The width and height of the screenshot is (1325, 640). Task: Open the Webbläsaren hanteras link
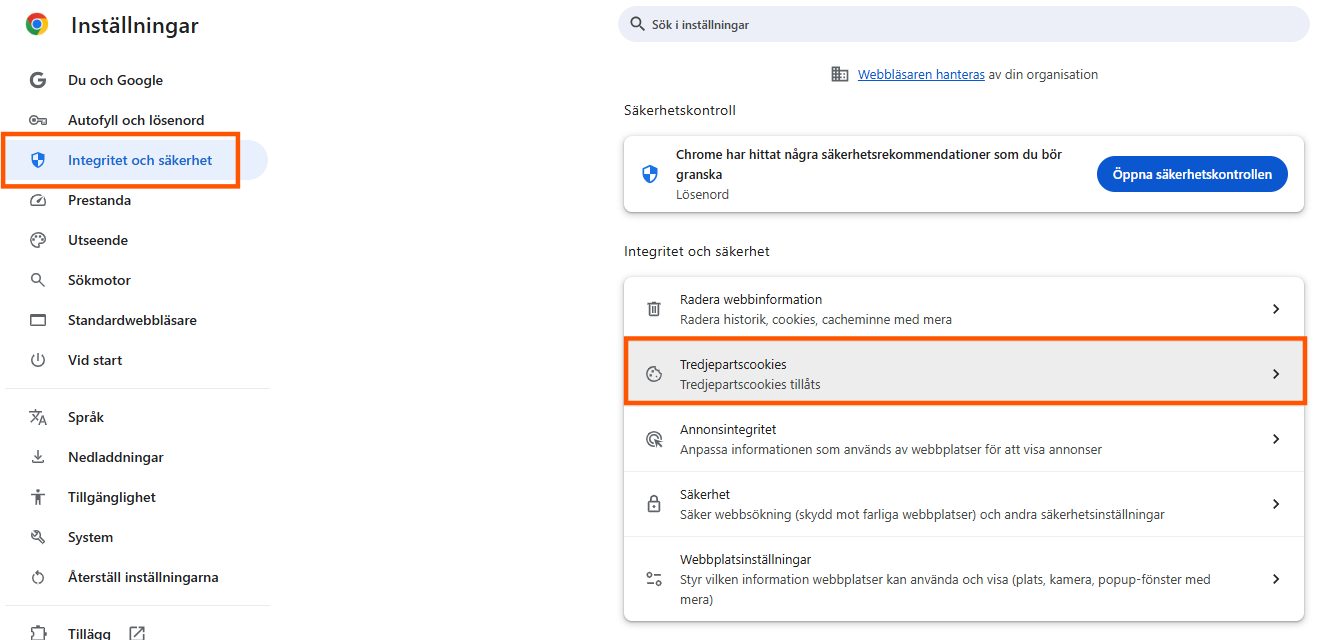click(920, 73)
